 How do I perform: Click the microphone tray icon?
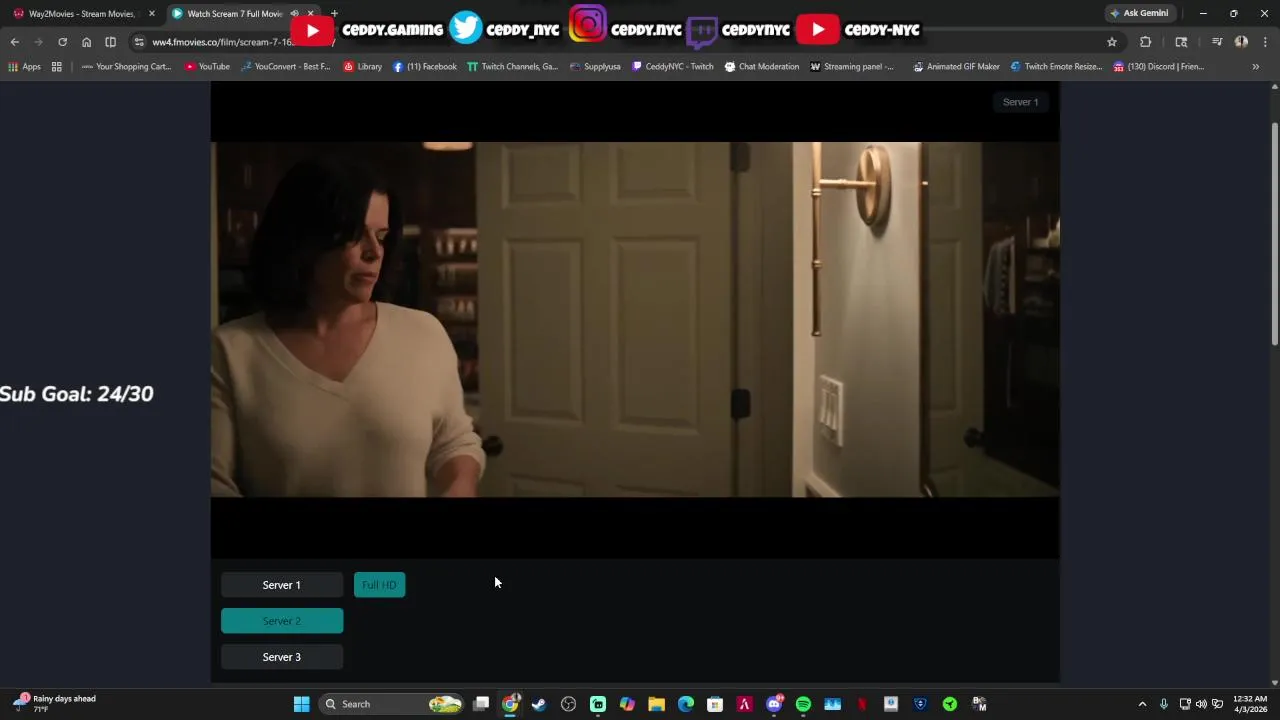(x=1163, y=704)
